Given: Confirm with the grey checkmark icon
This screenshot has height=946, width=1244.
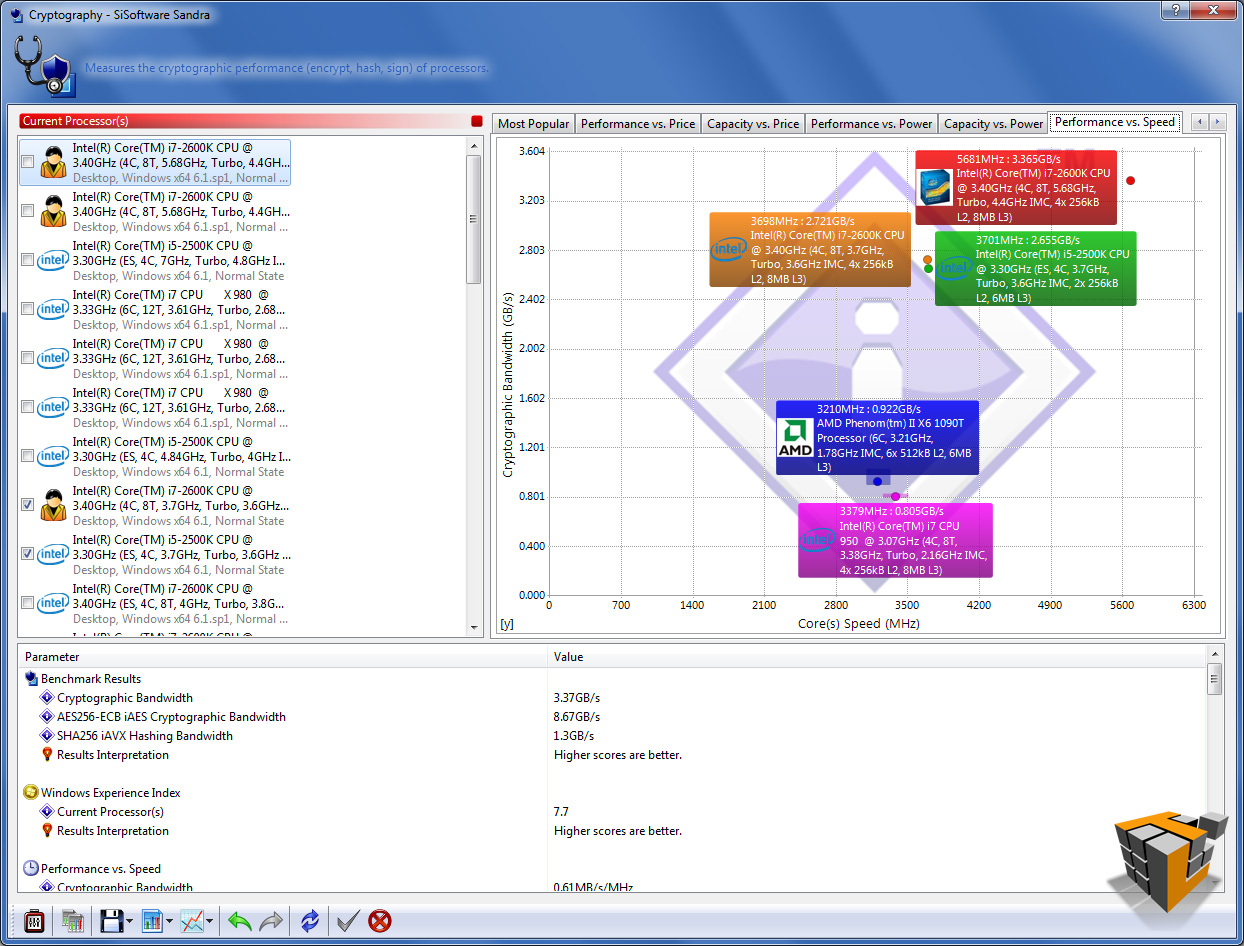Looking at the screenshot, I should tap(348, 920).
